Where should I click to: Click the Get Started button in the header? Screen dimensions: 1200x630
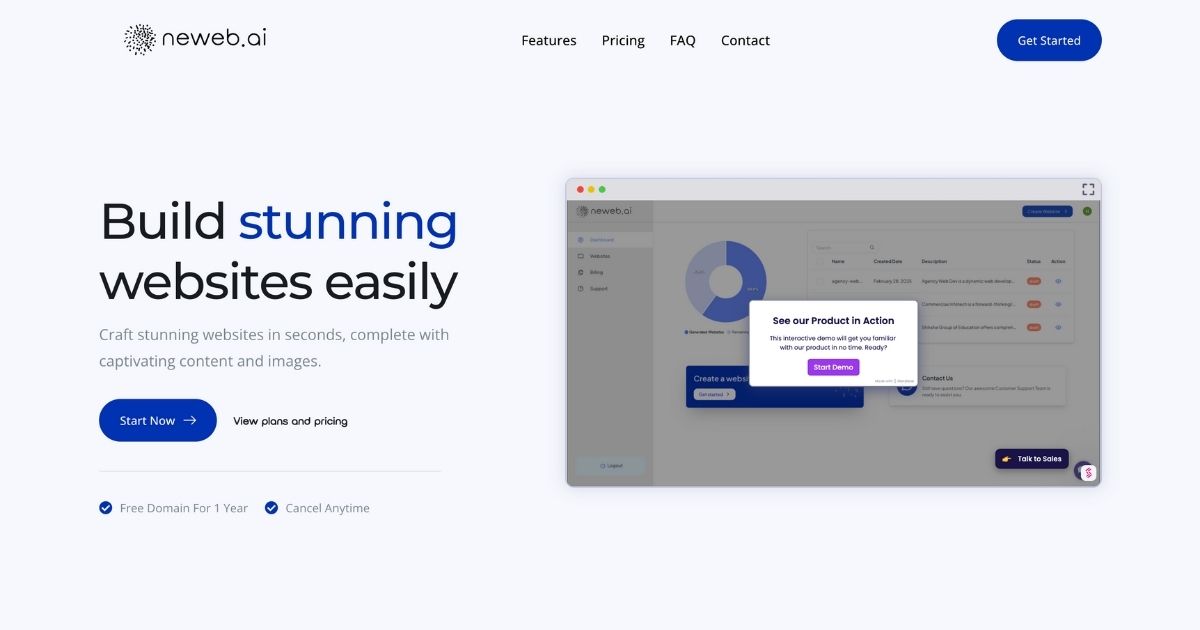pos(1049,40)
